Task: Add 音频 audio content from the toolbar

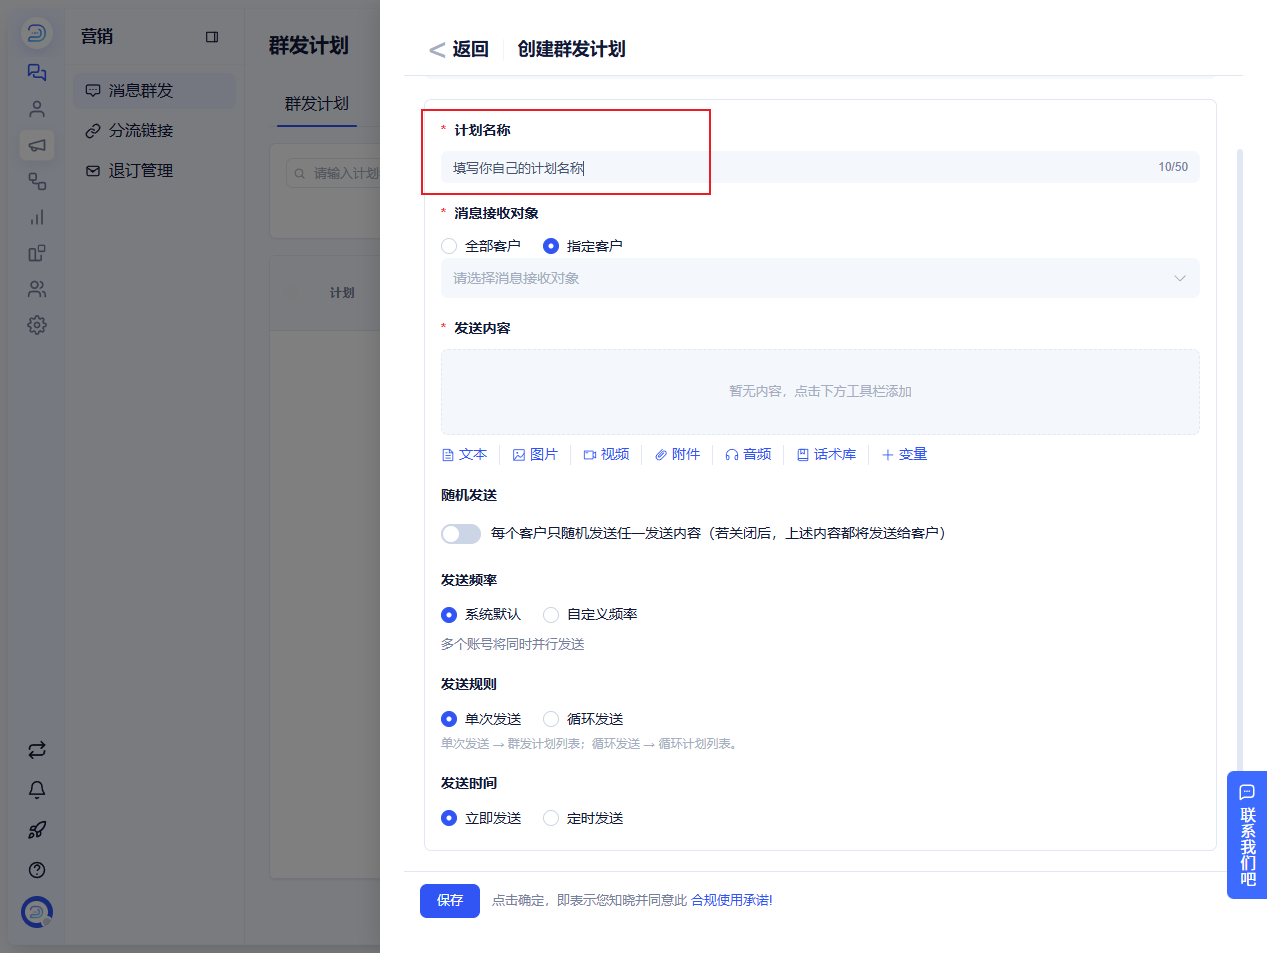Action: tap(748, 454)
